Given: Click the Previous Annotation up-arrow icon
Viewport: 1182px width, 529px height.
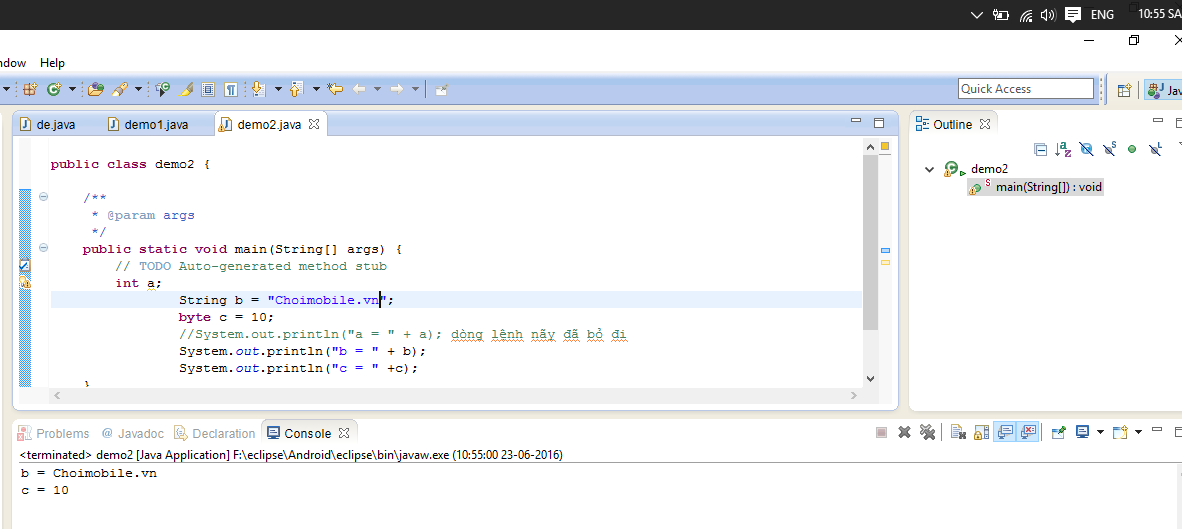Looking at the screenshot, I should (x=296, y=89).
